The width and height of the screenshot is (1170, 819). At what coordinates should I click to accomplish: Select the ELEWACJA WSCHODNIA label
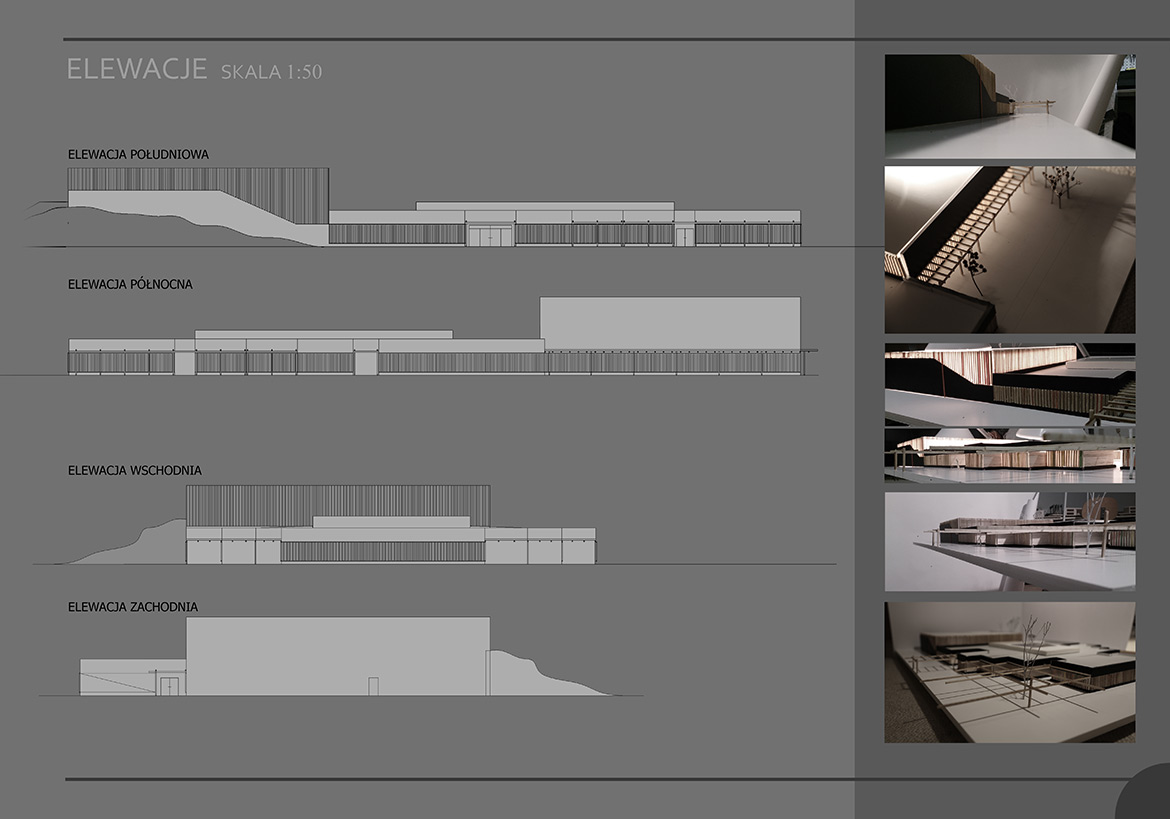click(x=134, y=471)
